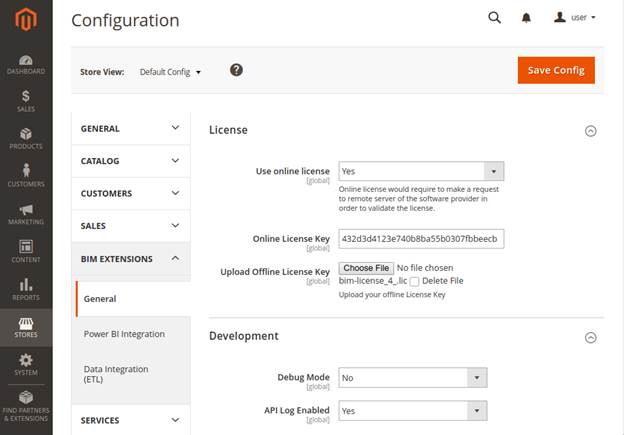The width and height of the screenshot is (624, 435).
Task: Expand the SERVICES configuration section
Action: (131, 420)
